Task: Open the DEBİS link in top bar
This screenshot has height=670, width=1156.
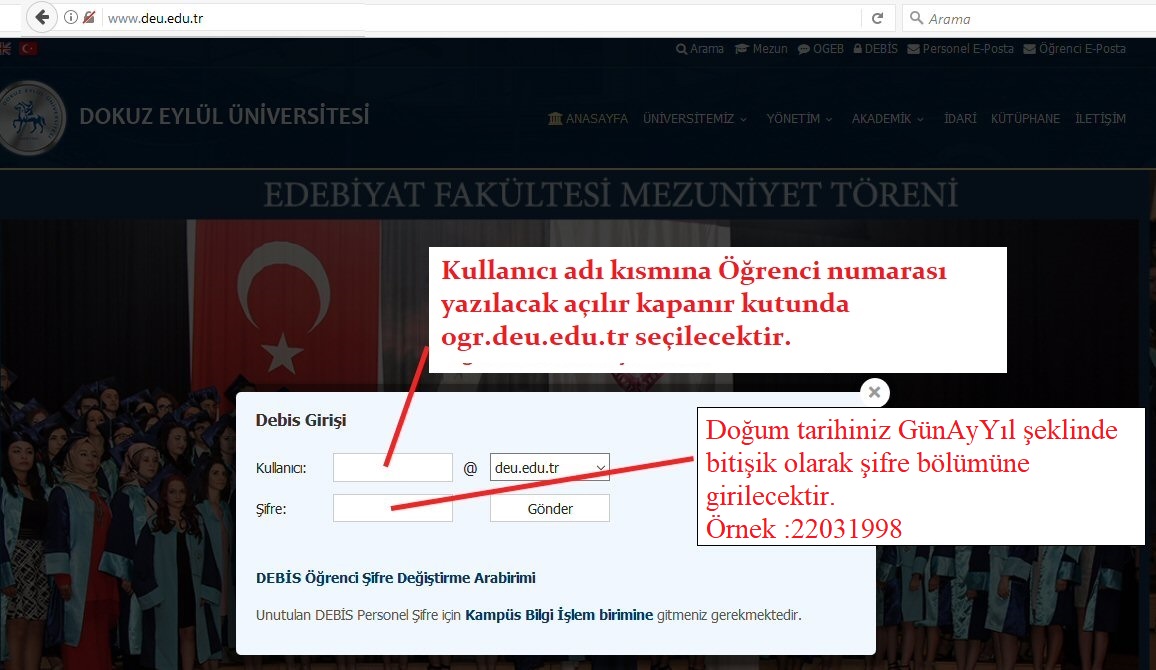Action: click(x=875, y=49)
